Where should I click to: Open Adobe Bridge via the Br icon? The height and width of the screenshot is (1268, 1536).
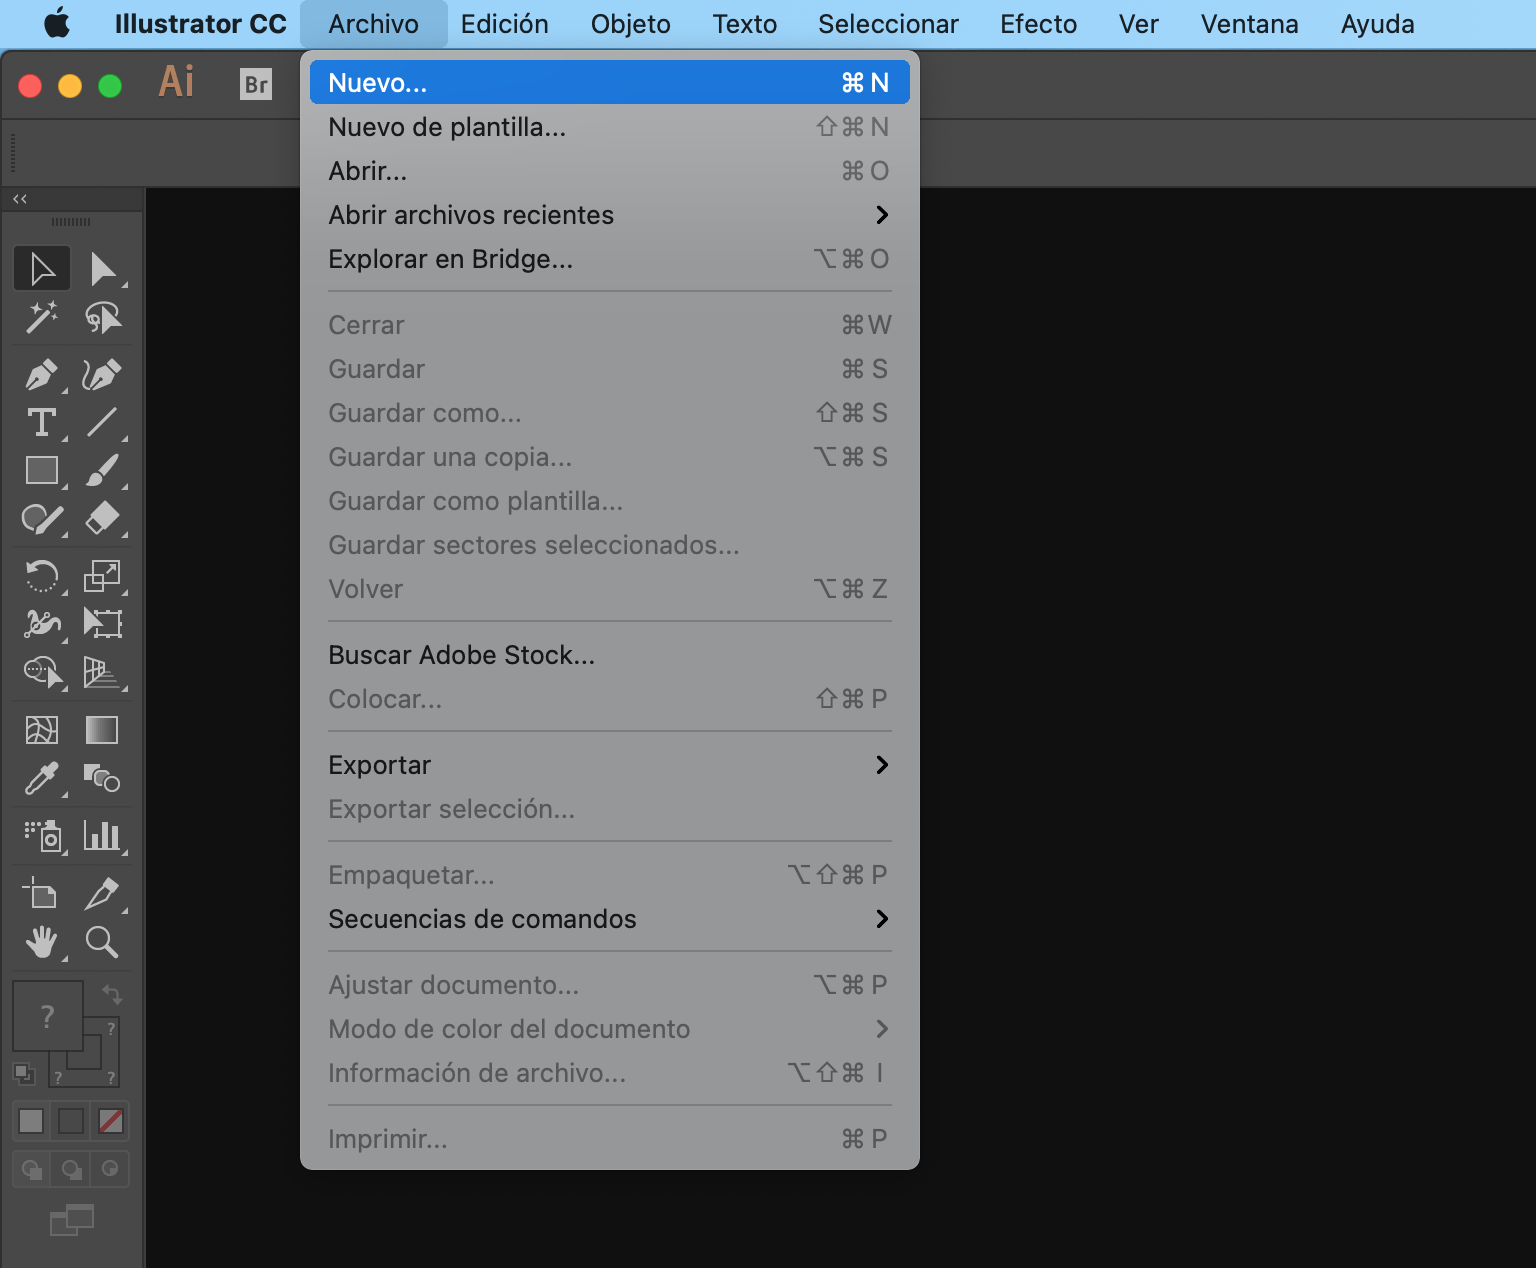(x=256, y=84)
